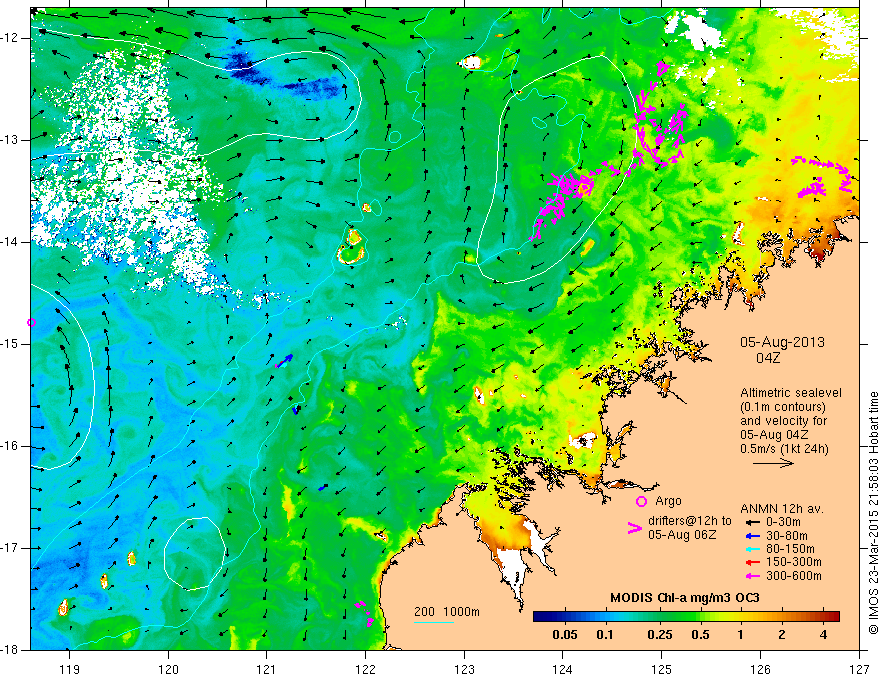Click the dark red end of Chl-a colorbar
Image resolution: width=880 pixels, height=680 pixels.
[x=831, y=617]
